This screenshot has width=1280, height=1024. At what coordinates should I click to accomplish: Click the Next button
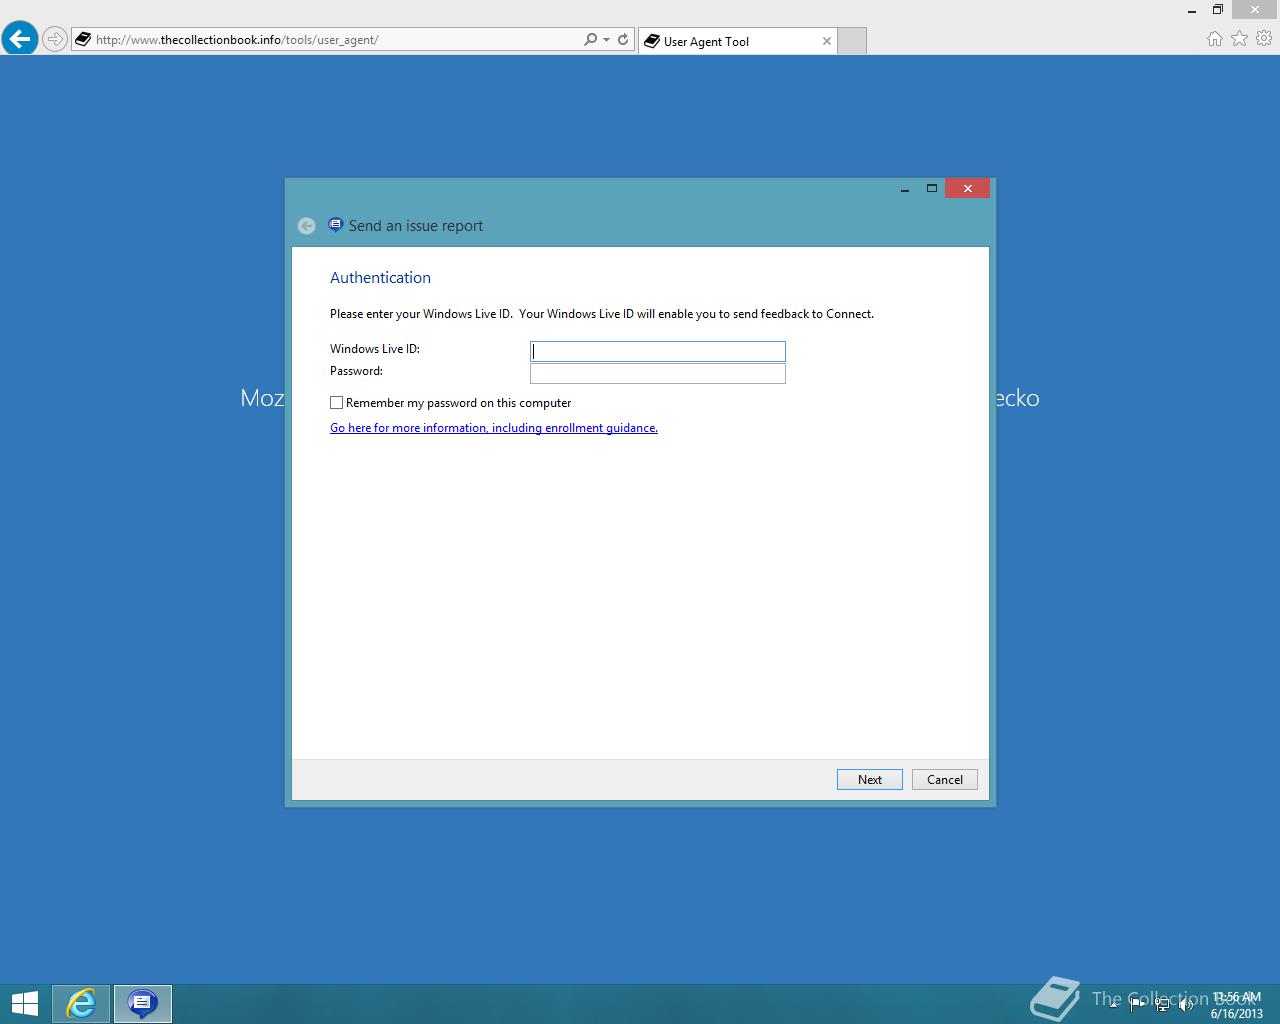click(x=870, y=780)
